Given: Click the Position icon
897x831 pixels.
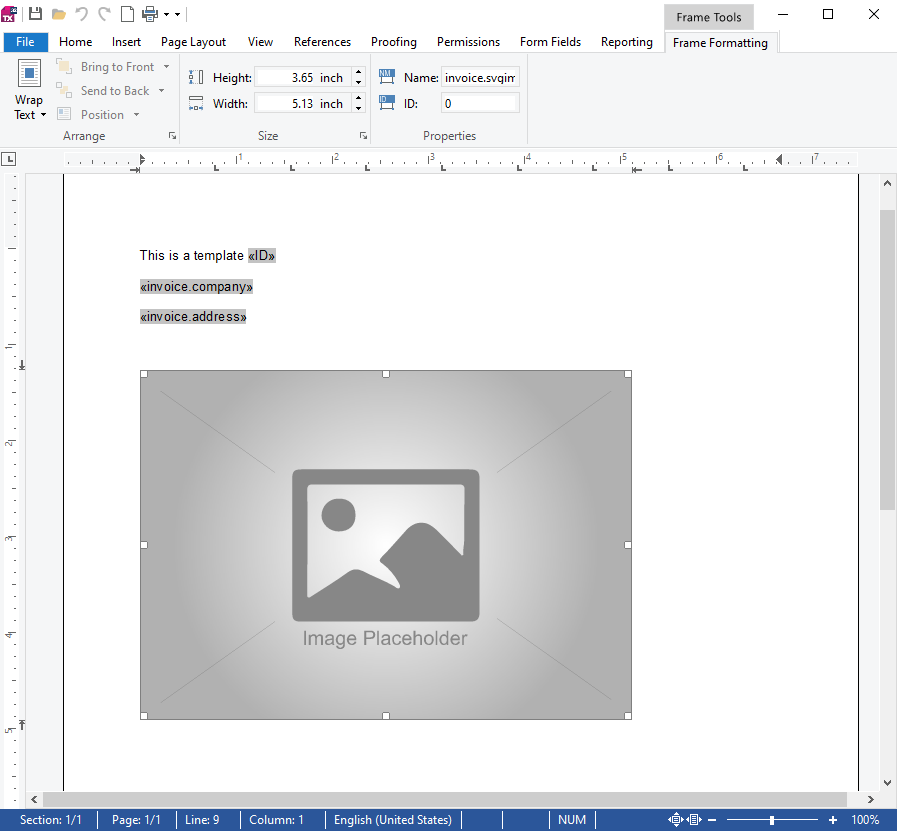Looking at the screenshot, I should [x=64, y=114].
